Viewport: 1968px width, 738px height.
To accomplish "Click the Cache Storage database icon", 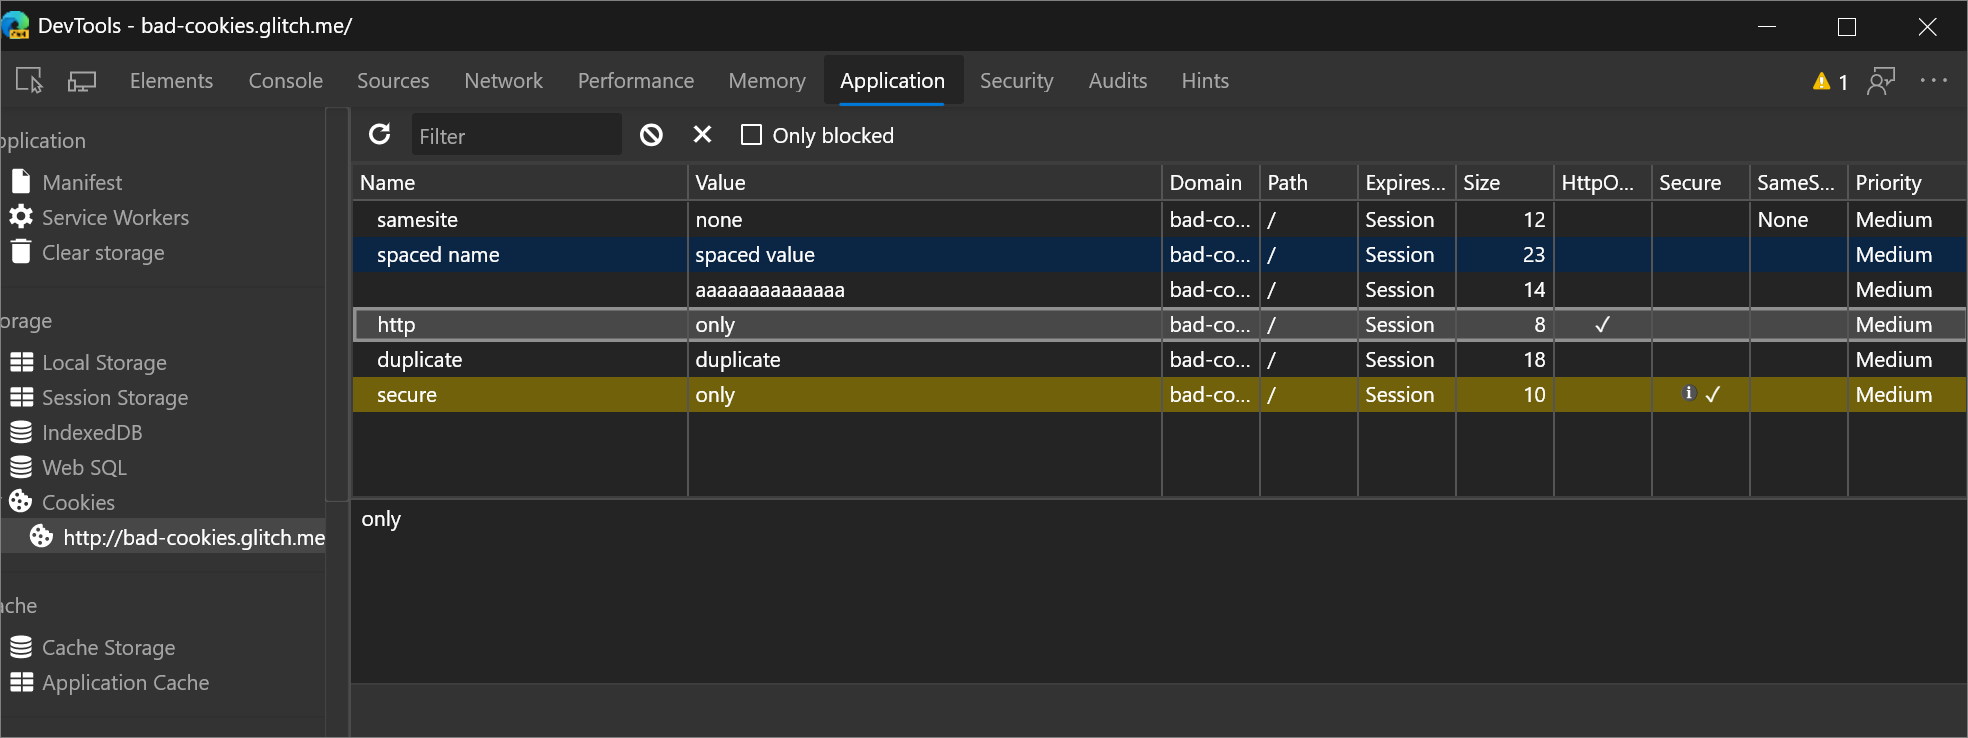I will [x=21, y=647].
